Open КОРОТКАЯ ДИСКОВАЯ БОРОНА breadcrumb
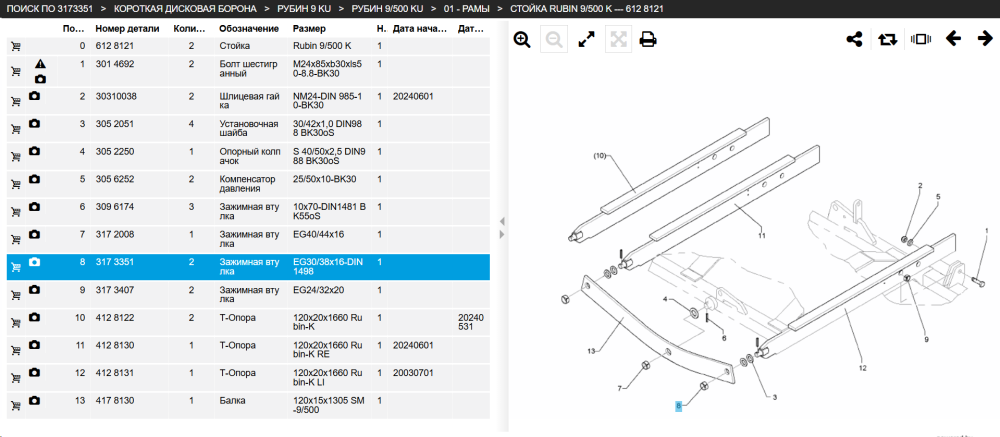This screenshot has height=437, width=1000. coord(186,9)
